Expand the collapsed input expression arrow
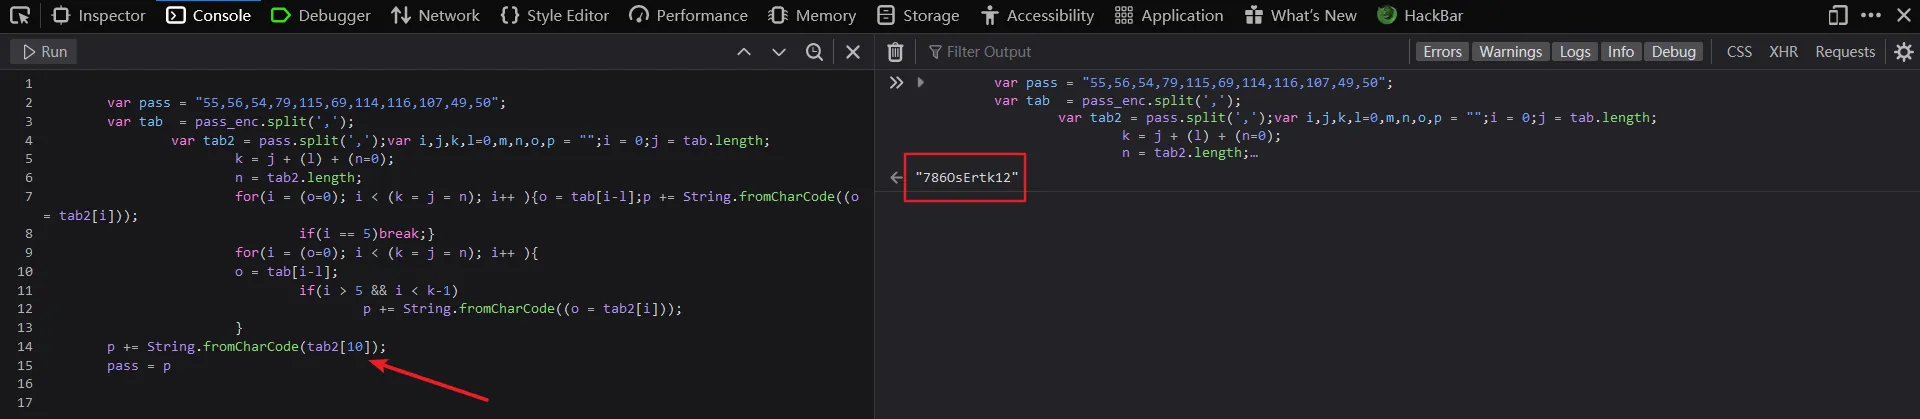 (x=920, y=82)
